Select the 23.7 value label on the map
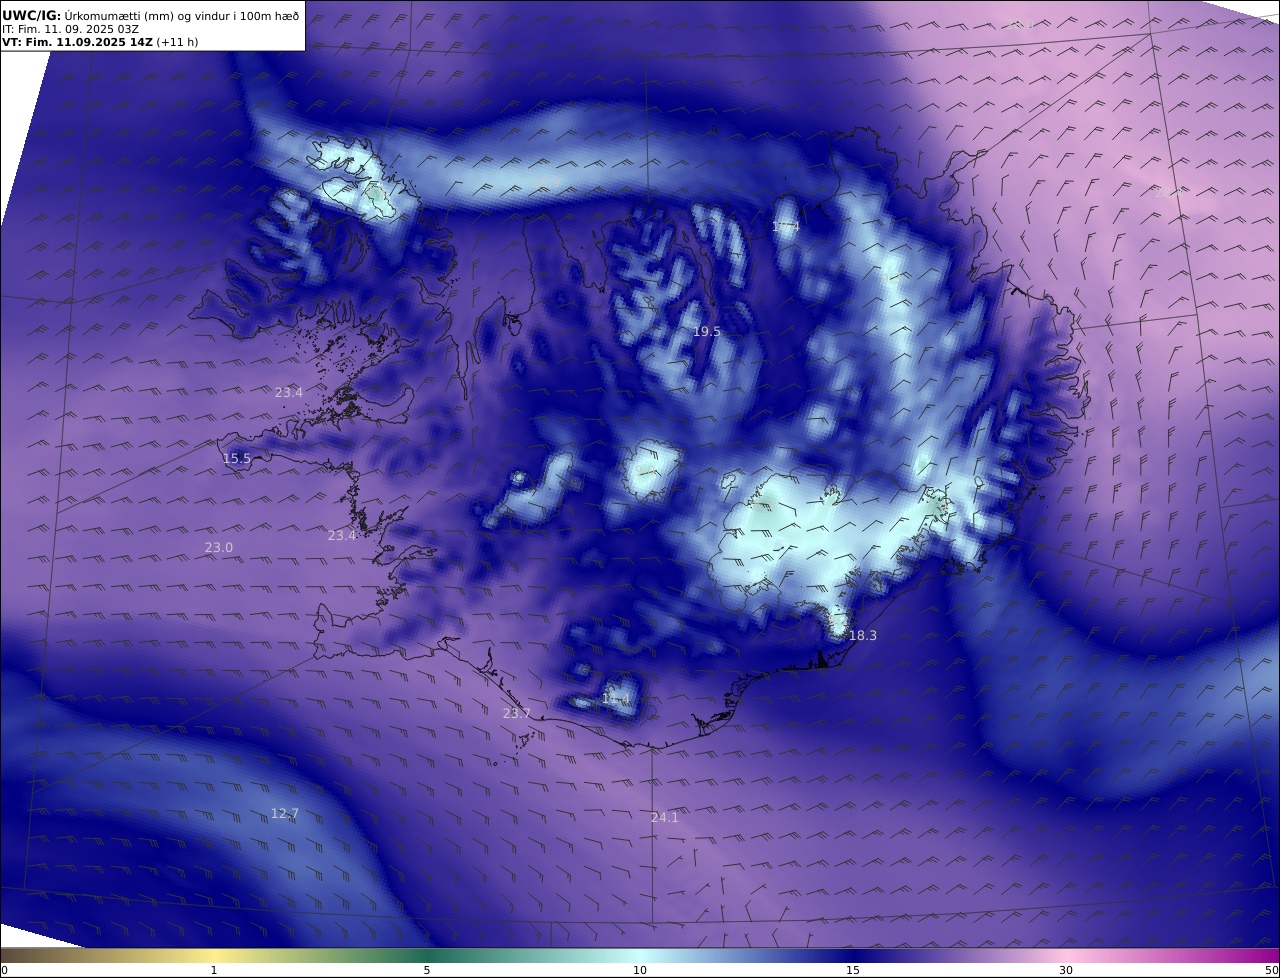Screen dimensions: 1280x978 [517, 713]
